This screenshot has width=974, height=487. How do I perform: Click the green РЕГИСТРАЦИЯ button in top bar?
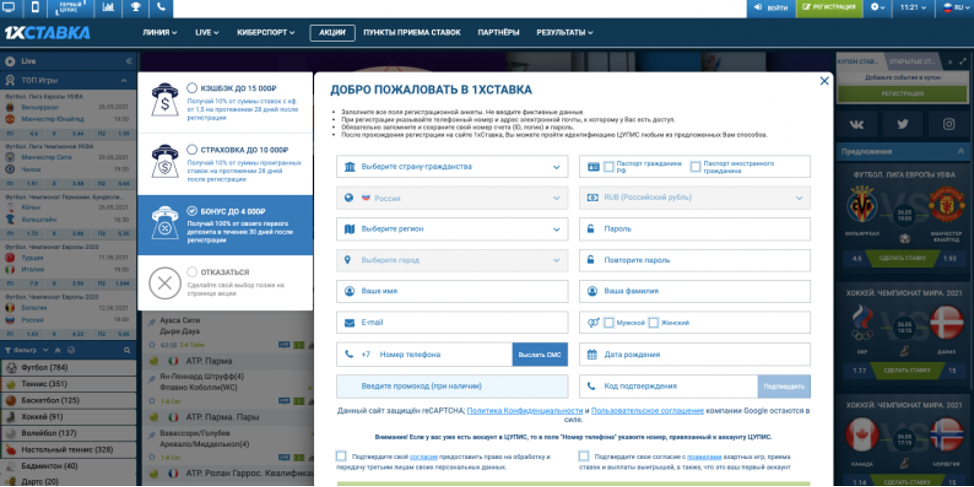(x=830, y=7)
